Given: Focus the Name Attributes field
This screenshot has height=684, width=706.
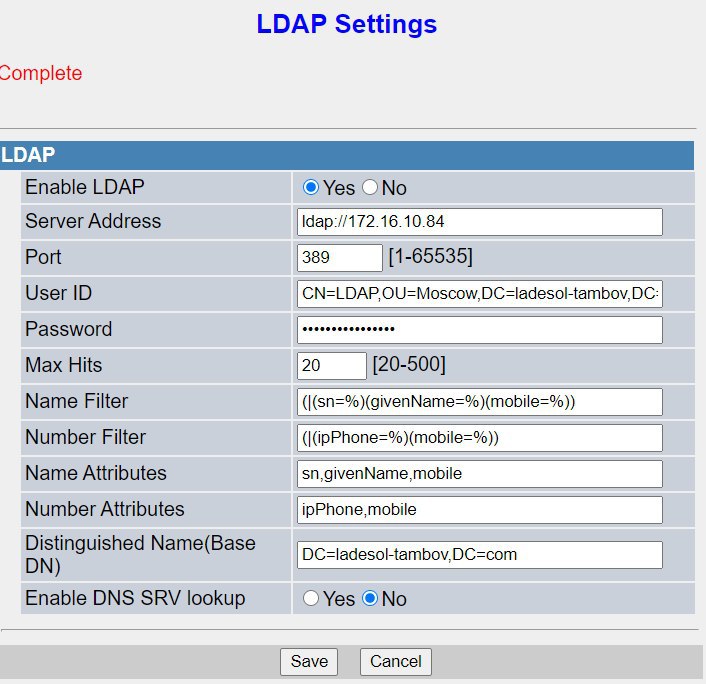Looking at the screenshot, I should (x=480, y=474).
